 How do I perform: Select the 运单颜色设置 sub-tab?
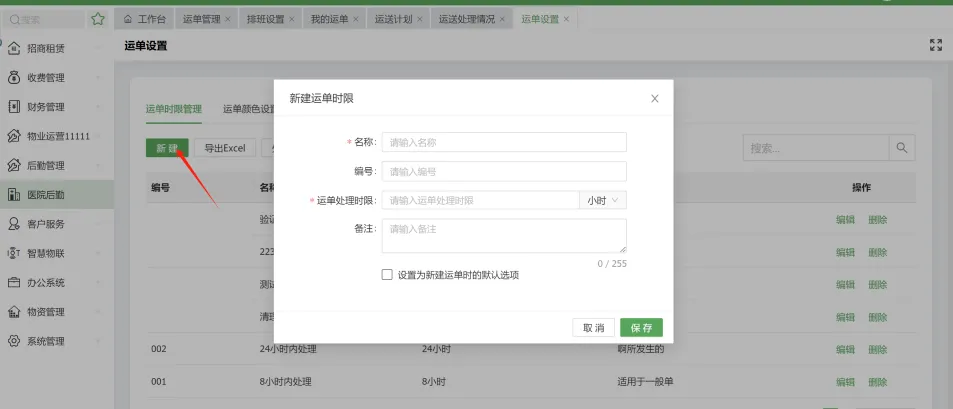pyautogui.click(x=249, y=109)
